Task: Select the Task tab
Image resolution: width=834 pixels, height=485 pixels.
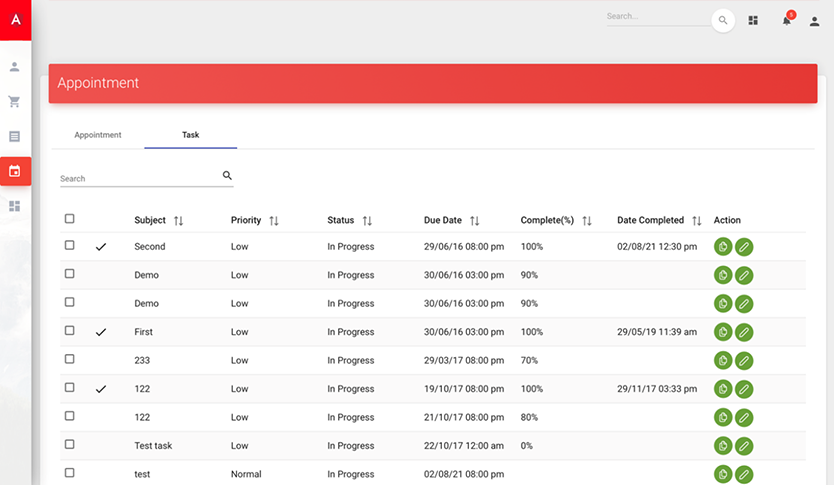Action: point(190,135)
